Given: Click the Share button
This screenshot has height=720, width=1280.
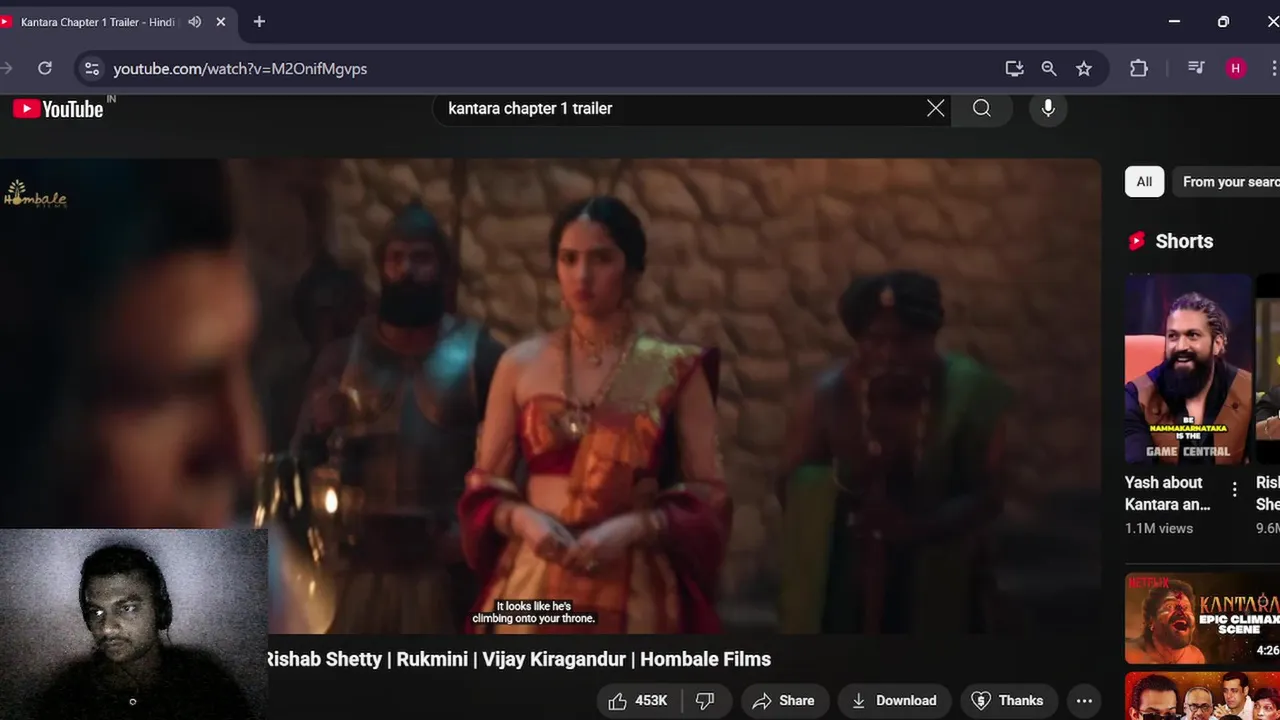Looking at the screenshot, I should tap(783, 701).
